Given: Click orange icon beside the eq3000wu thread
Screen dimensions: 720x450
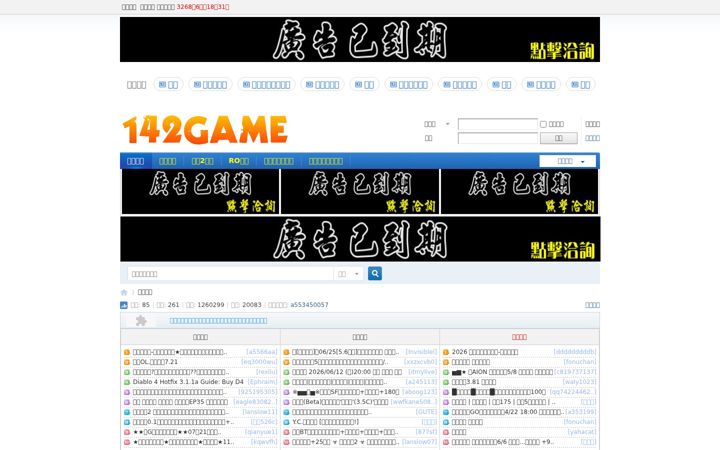Looking at the screenshot, I should click(x=127, y=362).
